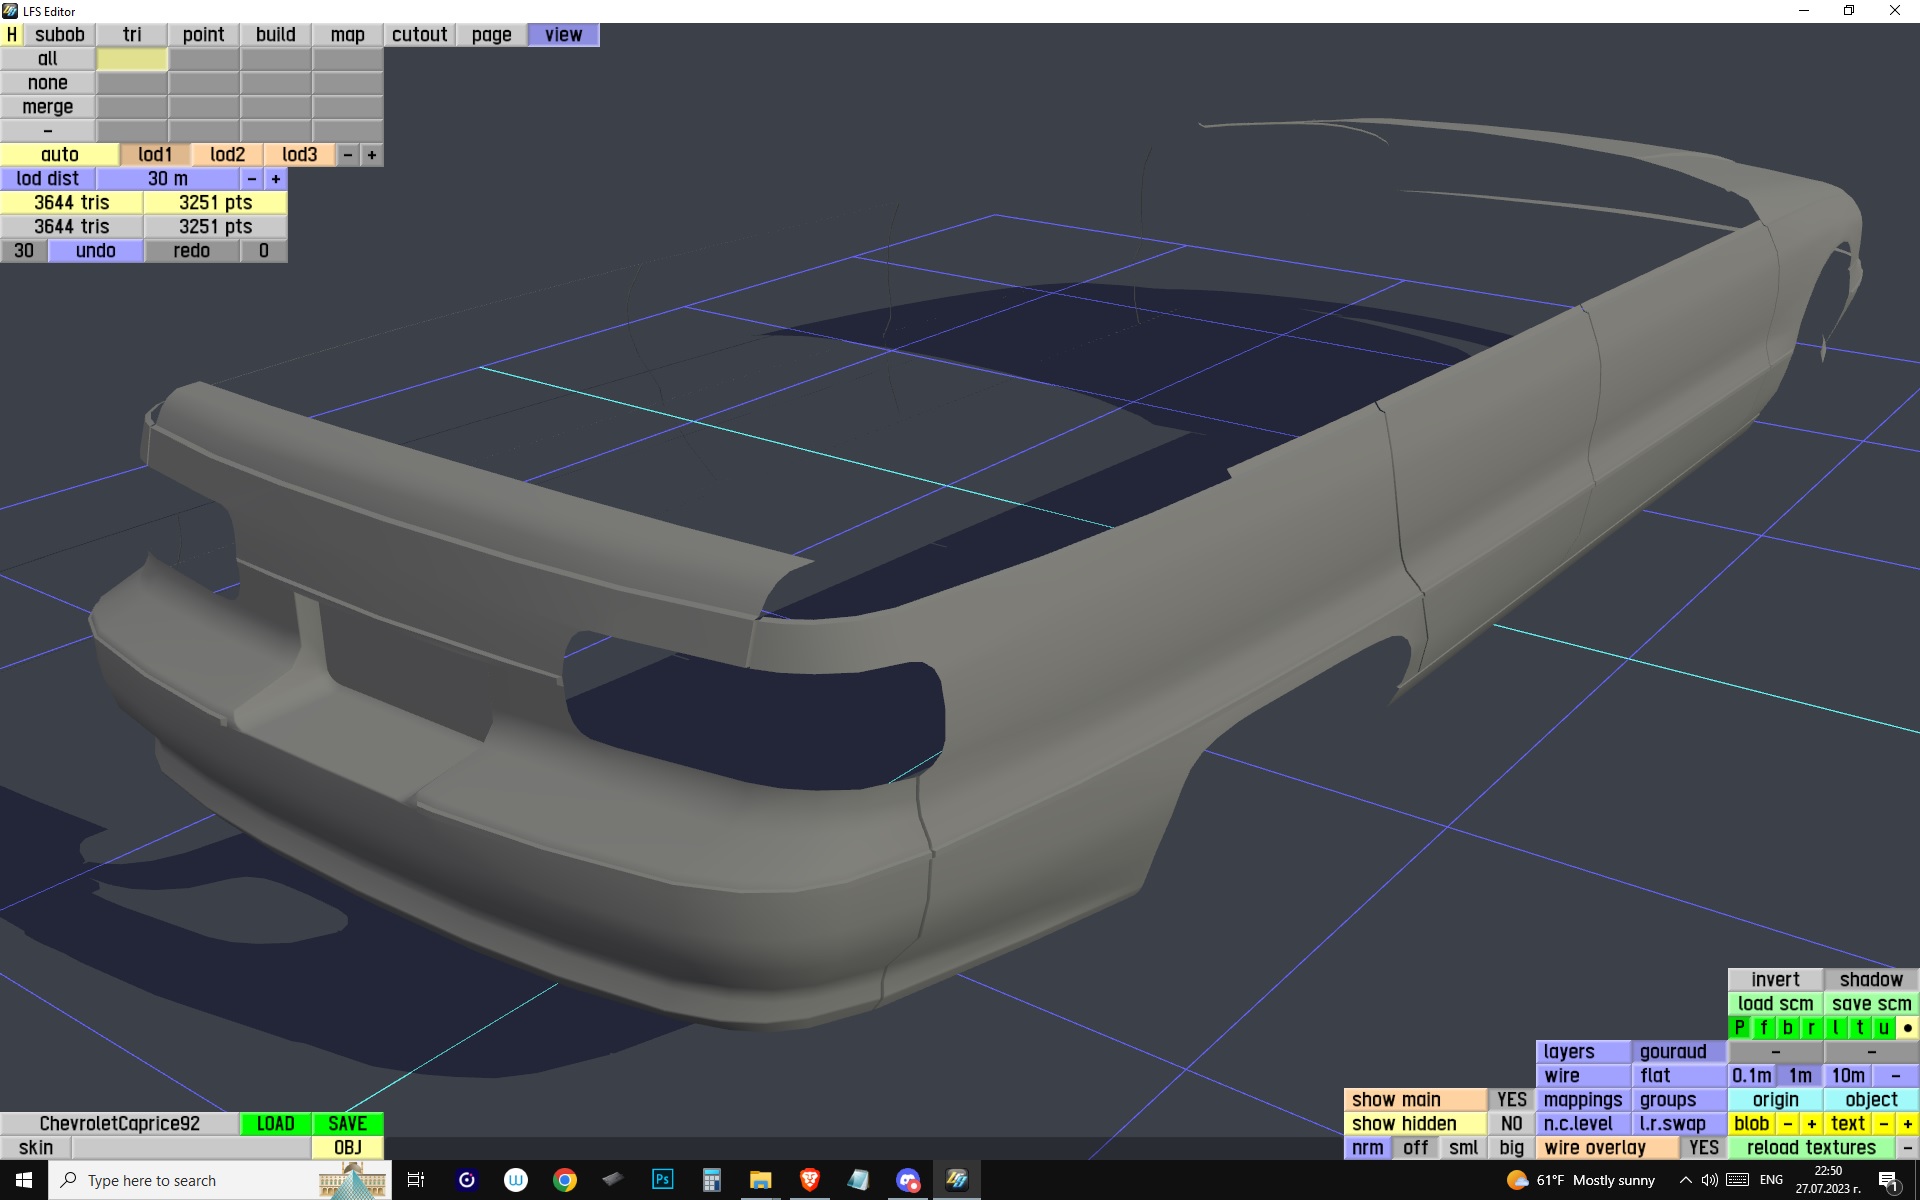Increase text size with plus button
Screen dimensions: 1920x1200
pyautogui.click(x=1907, y=1124)
